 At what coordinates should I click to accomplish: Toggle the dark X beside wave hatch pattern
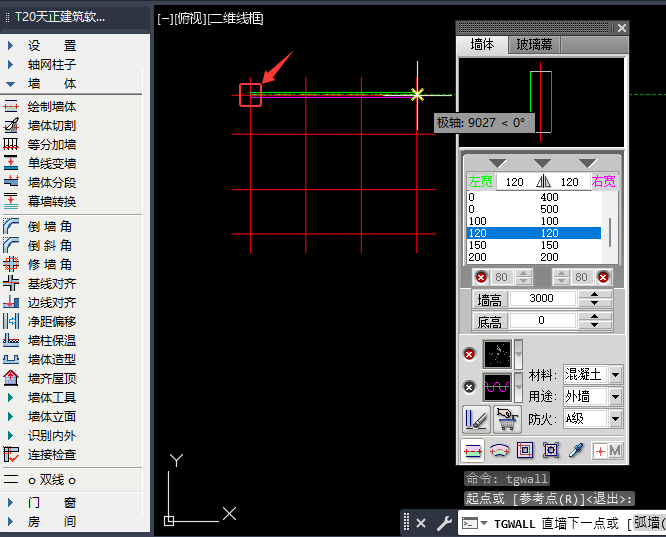coord(469,387)
